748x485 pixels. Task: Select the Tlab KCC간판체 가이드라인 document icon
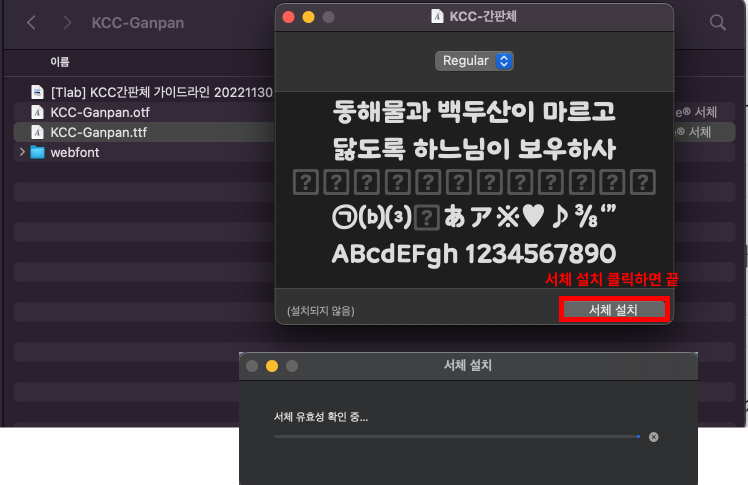[37, 92]
